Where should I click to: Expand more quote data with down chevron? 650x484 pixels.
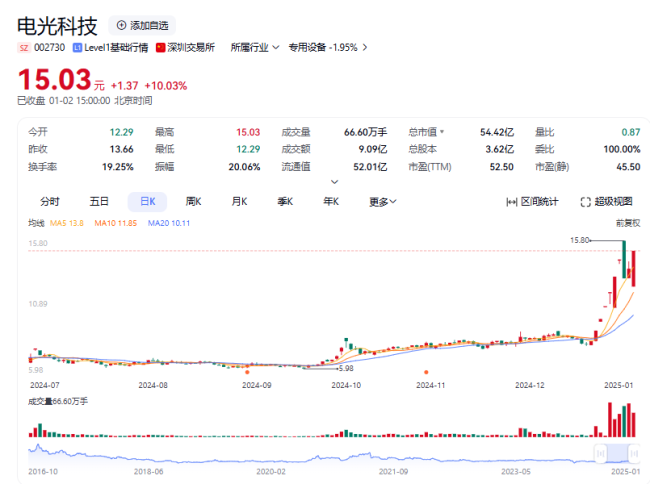[x=335, y=182]
